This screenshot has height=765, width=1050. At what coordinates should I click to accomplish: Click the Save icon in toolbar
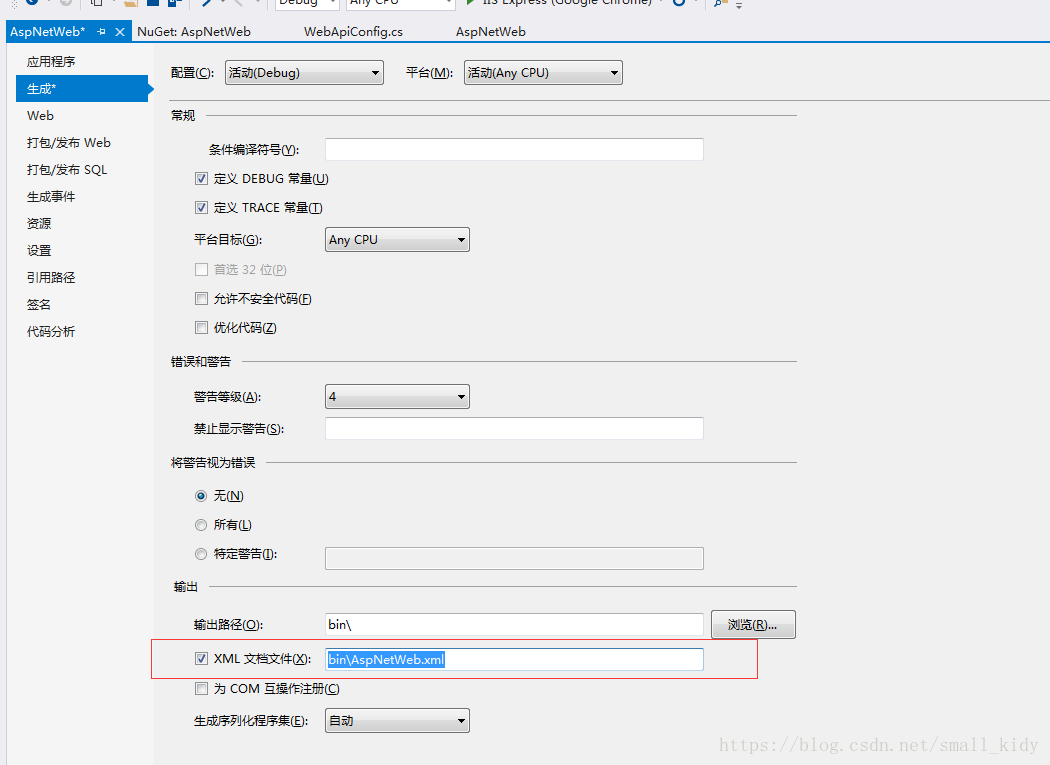coord(155,5)
